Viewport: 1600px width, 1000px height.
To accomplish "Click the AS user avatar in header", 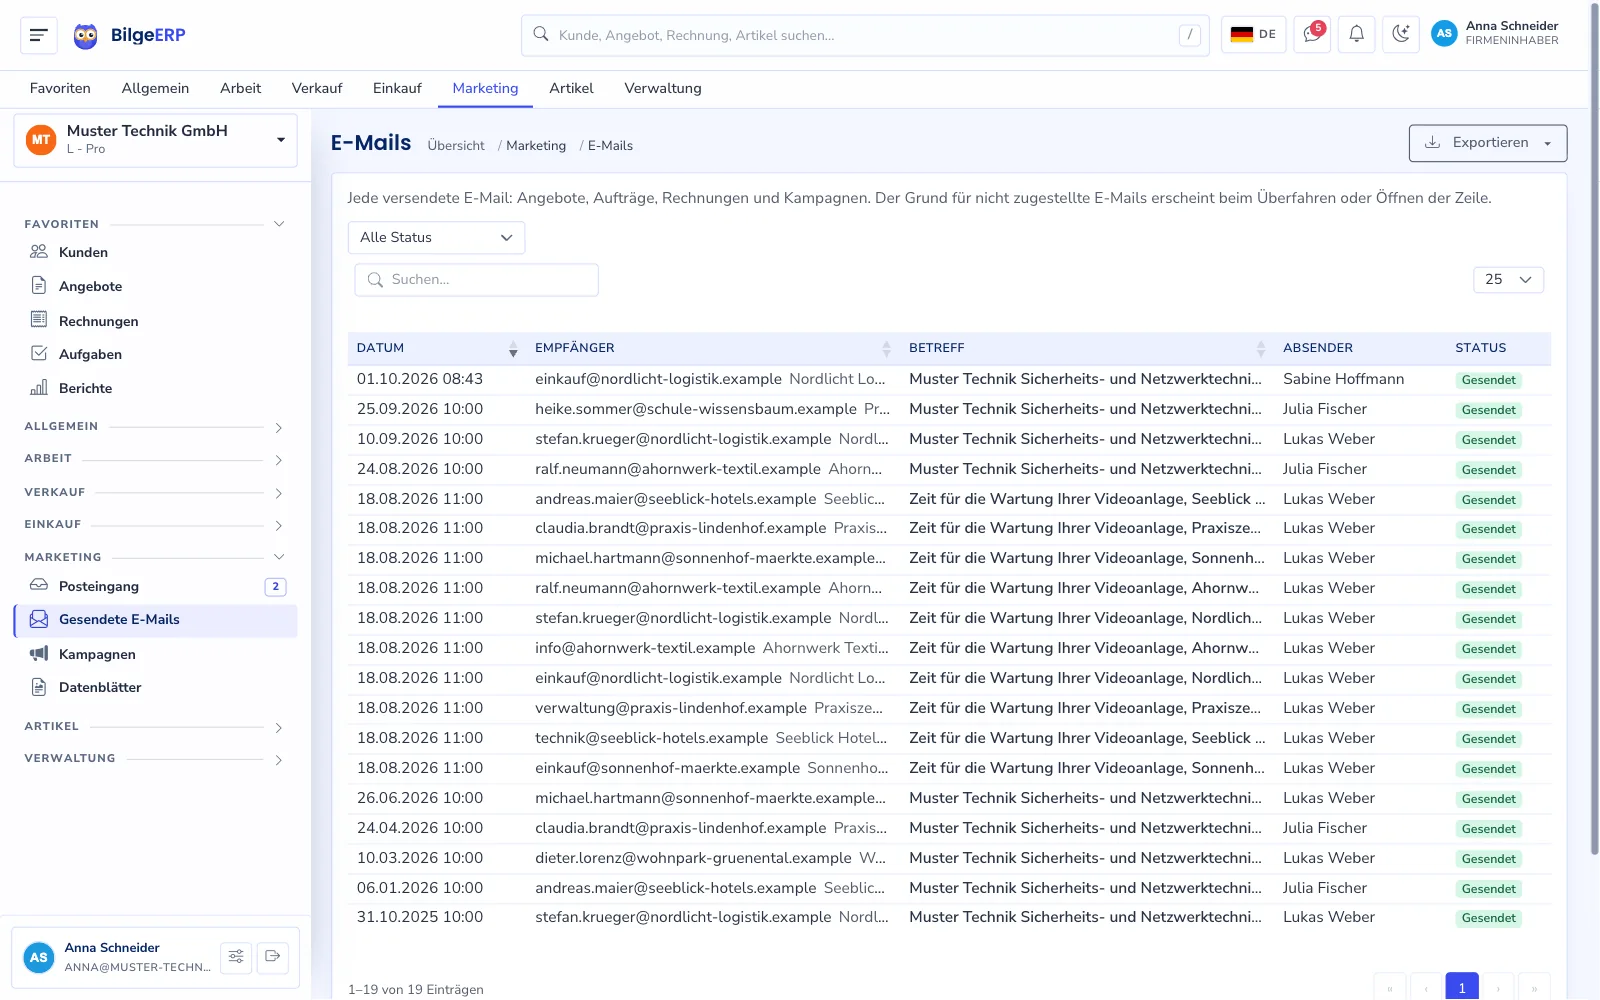I will 1444,34.
